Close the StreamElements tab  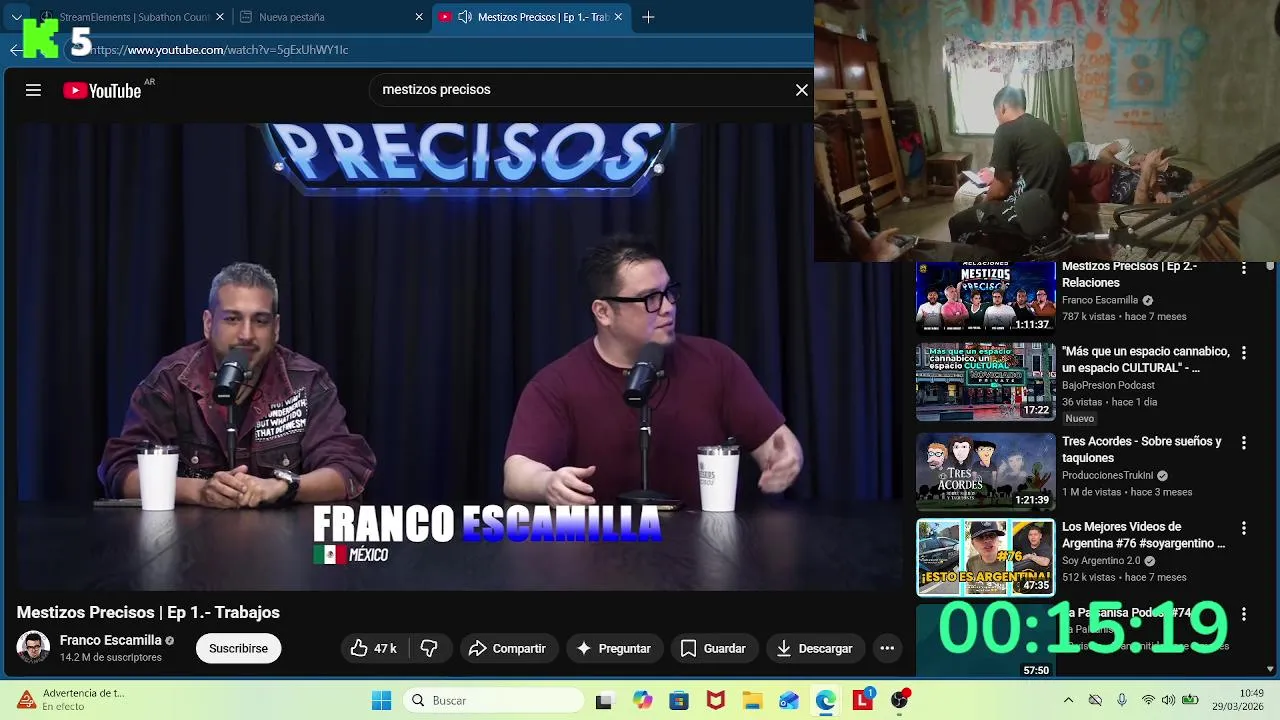coord(220,17)
